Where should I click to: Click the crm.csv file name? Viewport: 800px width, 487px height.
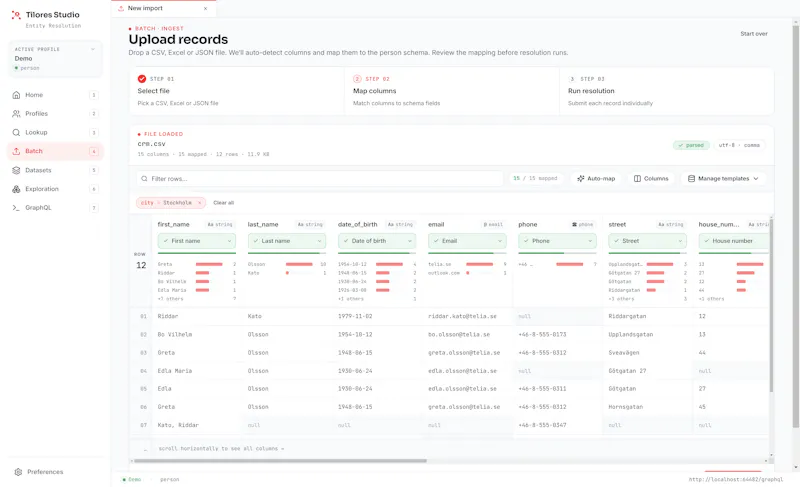point(152,144)
